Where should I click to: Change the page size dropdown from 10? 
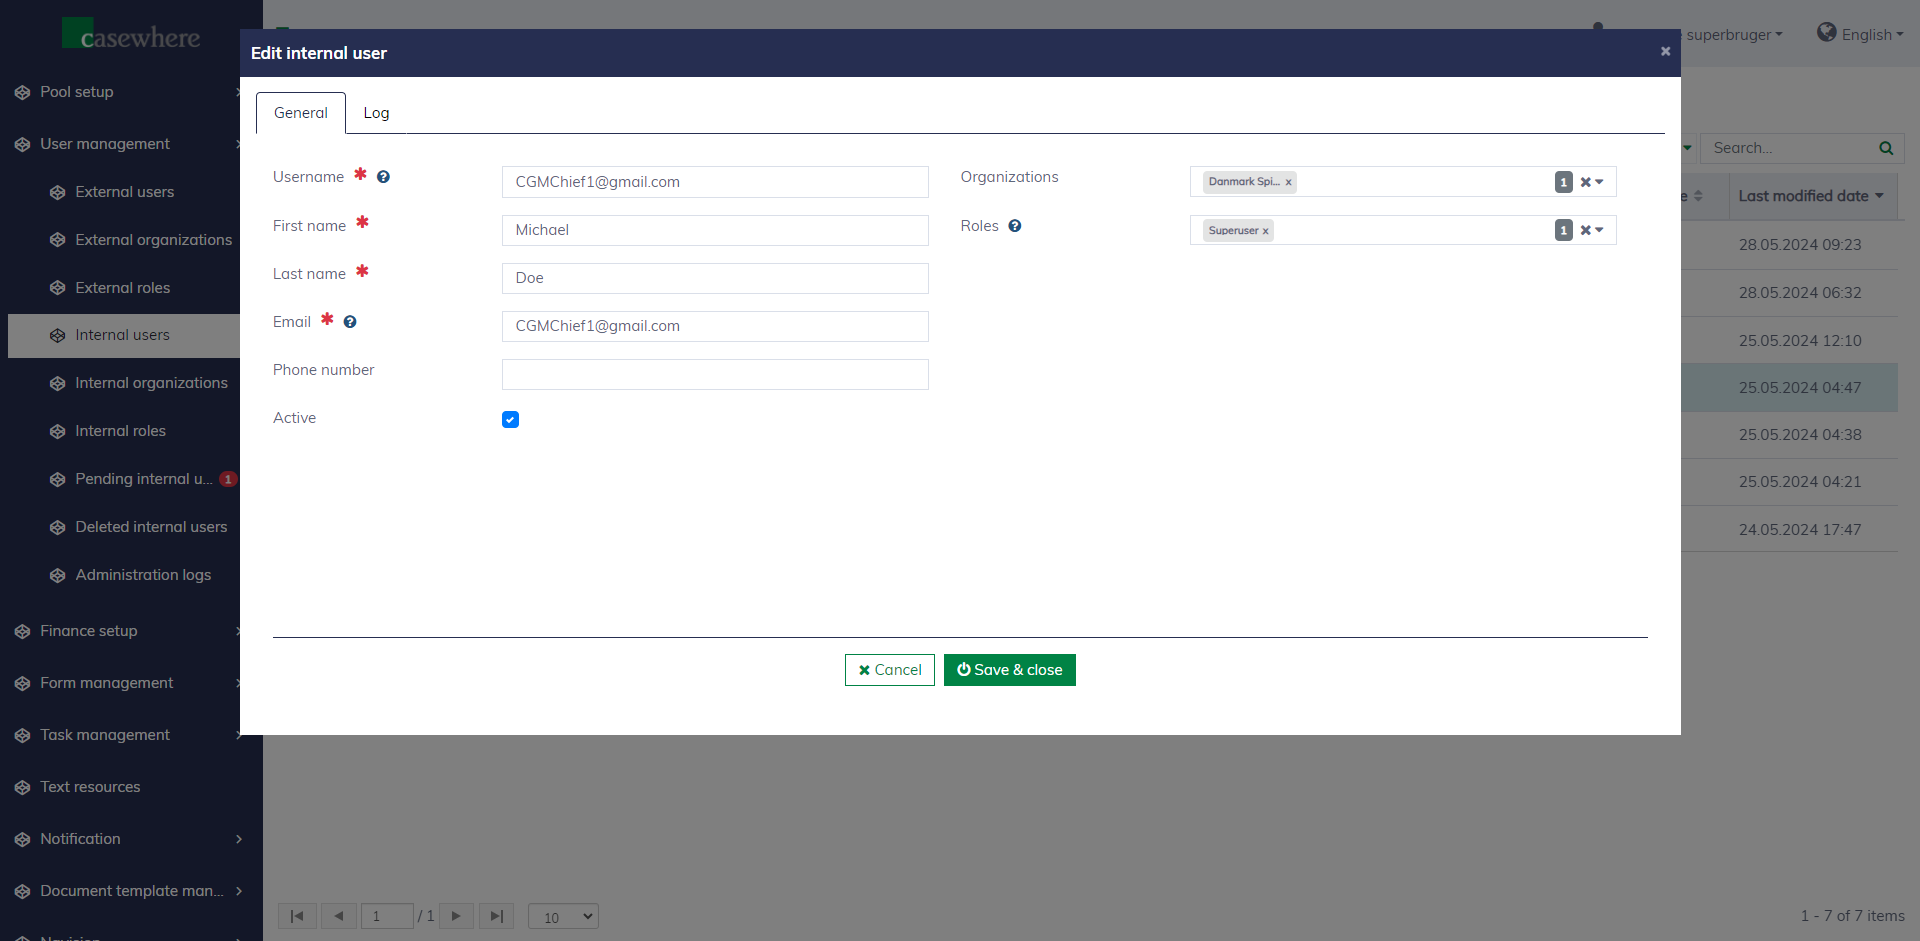(x=563, y=916)
